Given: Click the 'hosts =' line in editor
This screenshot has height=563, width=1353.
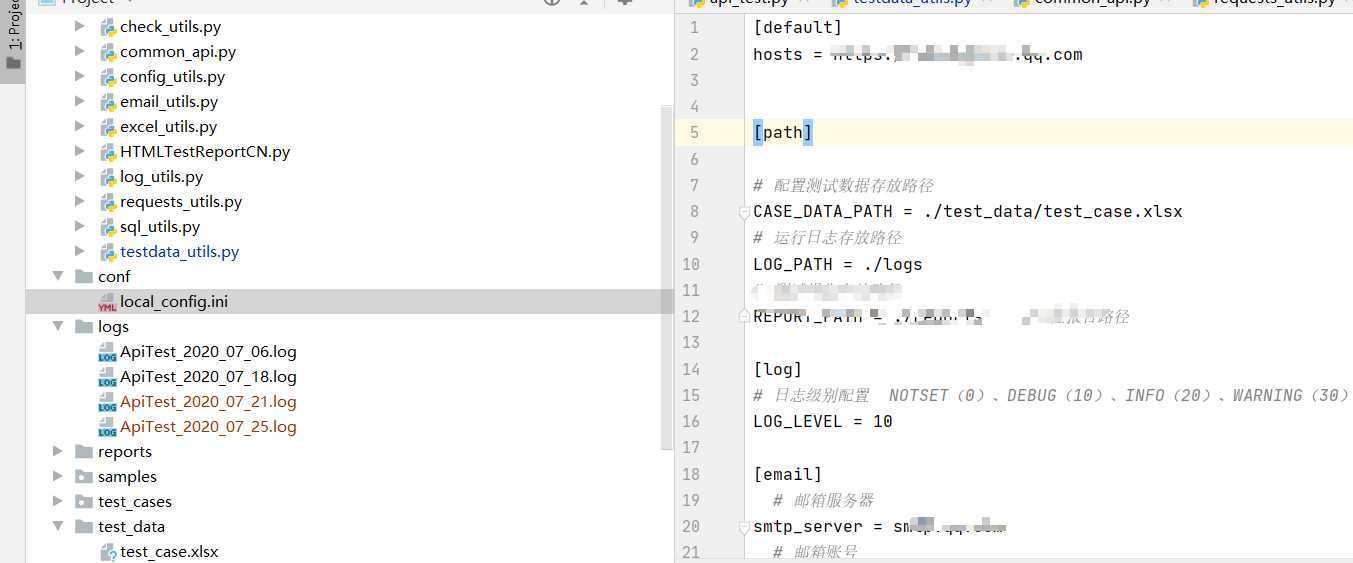Looking at the screenshot, I should [x=918, y=54].
